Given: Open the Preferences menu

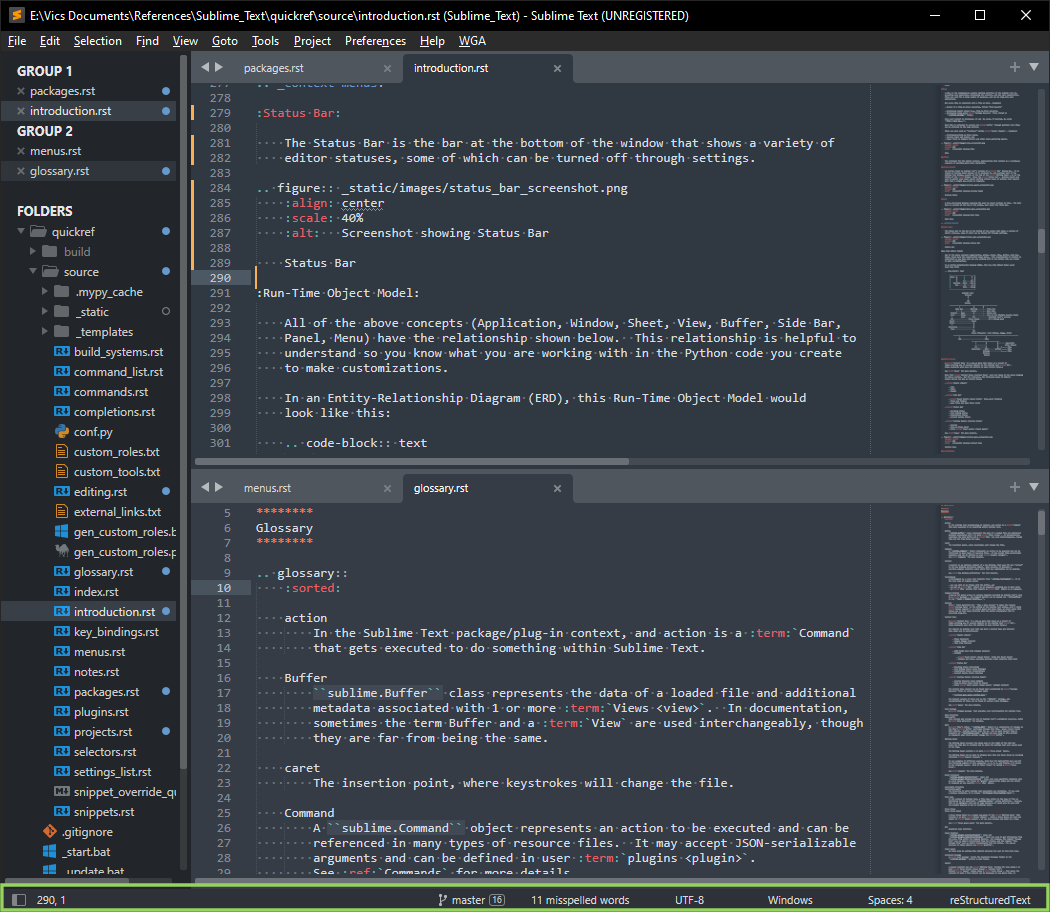Looking at the screenshot, I should coord(375,41).
